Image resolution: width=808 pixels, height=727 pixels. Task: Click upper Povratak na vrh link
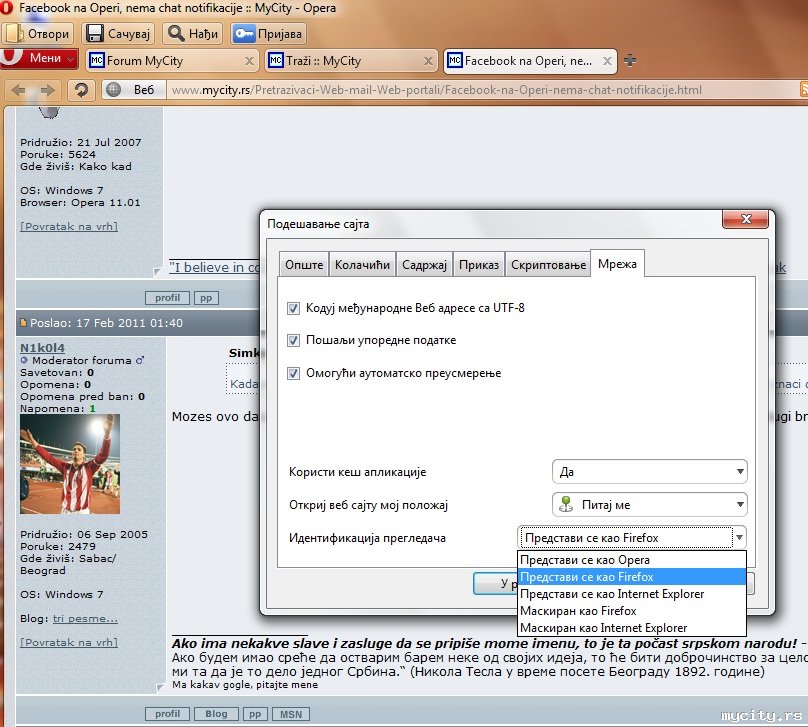click(x=69, y=226)
